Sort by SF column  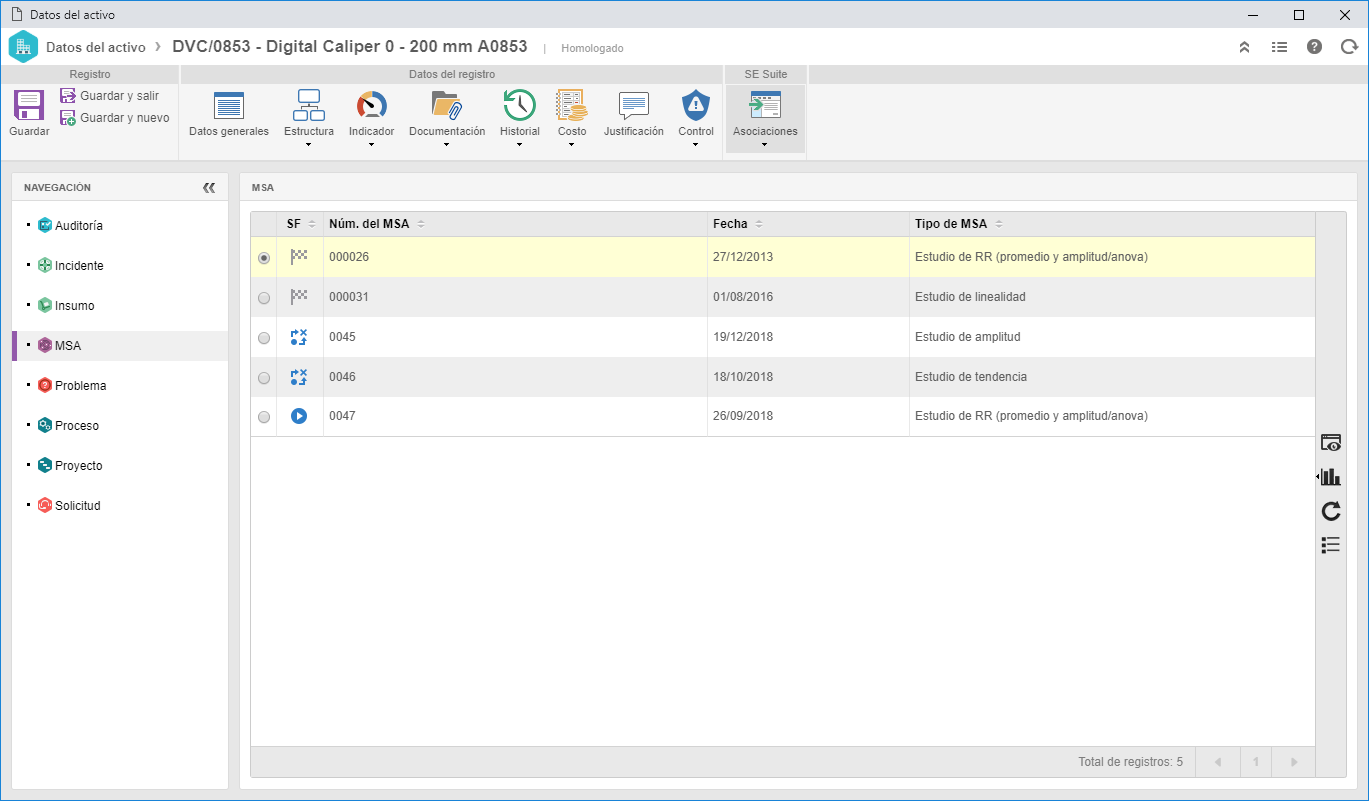pos(301,224)
